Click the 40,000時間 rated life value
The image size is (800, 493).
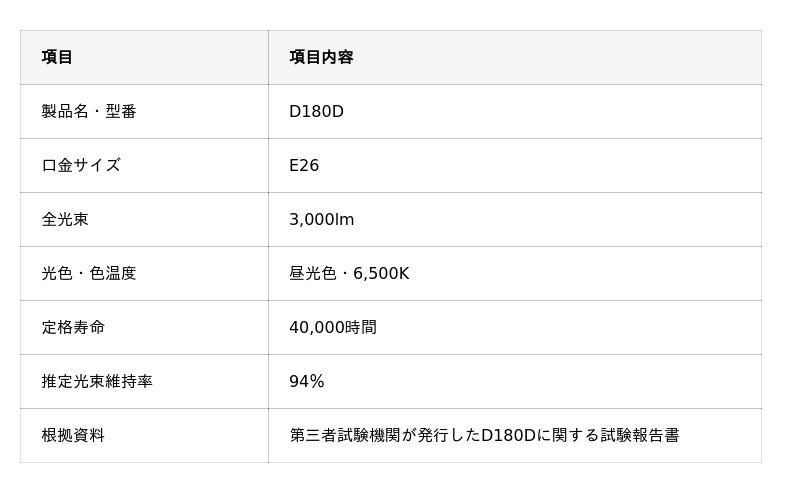pos(333,327)
